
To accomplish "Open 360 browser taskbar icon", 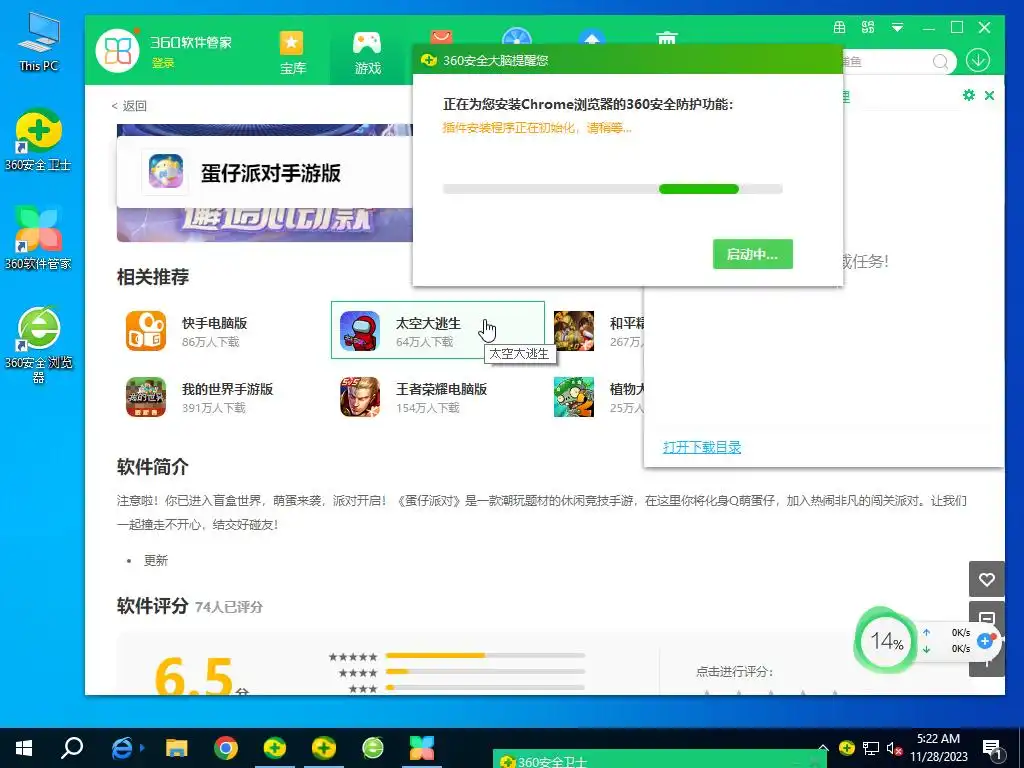I will click(x=373, y=748).
